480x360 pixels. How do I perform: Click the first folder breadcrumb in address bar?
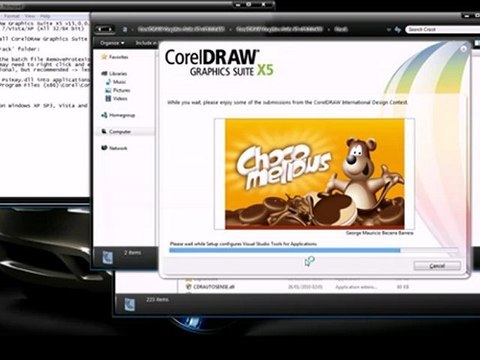click(181, 29)
